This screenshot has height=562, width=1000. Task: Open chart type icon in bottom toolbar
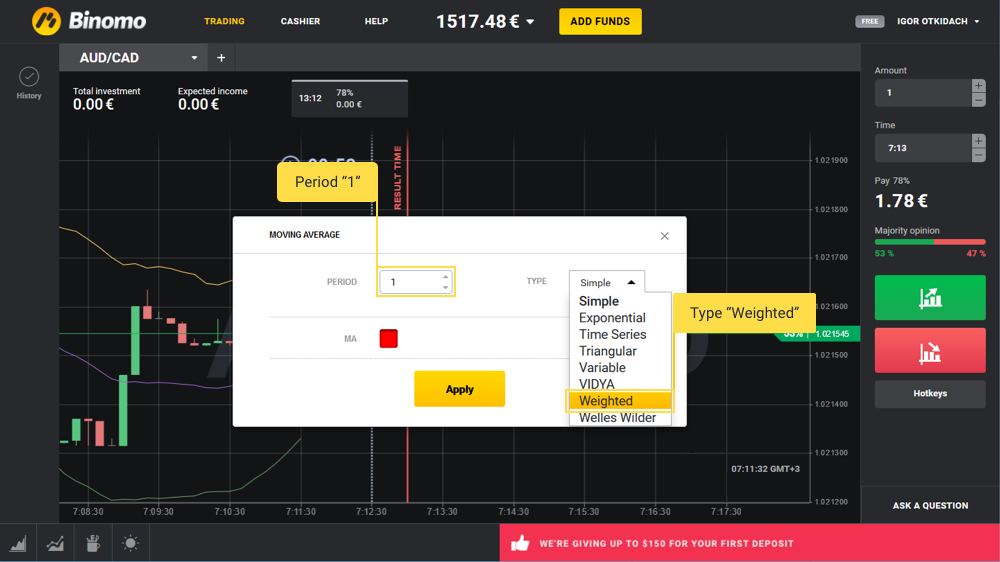[x=18, y=544]
